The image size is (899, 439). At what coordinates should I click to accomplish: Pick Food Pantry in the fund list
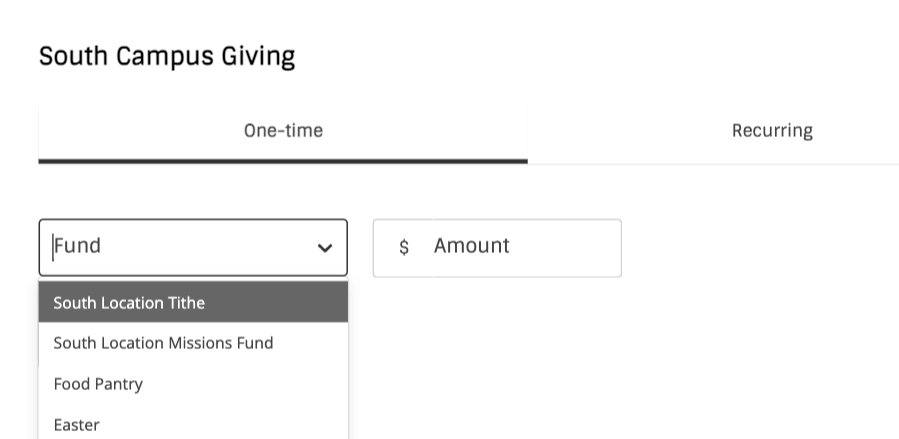pyautogui.click(x=98, y=384)
